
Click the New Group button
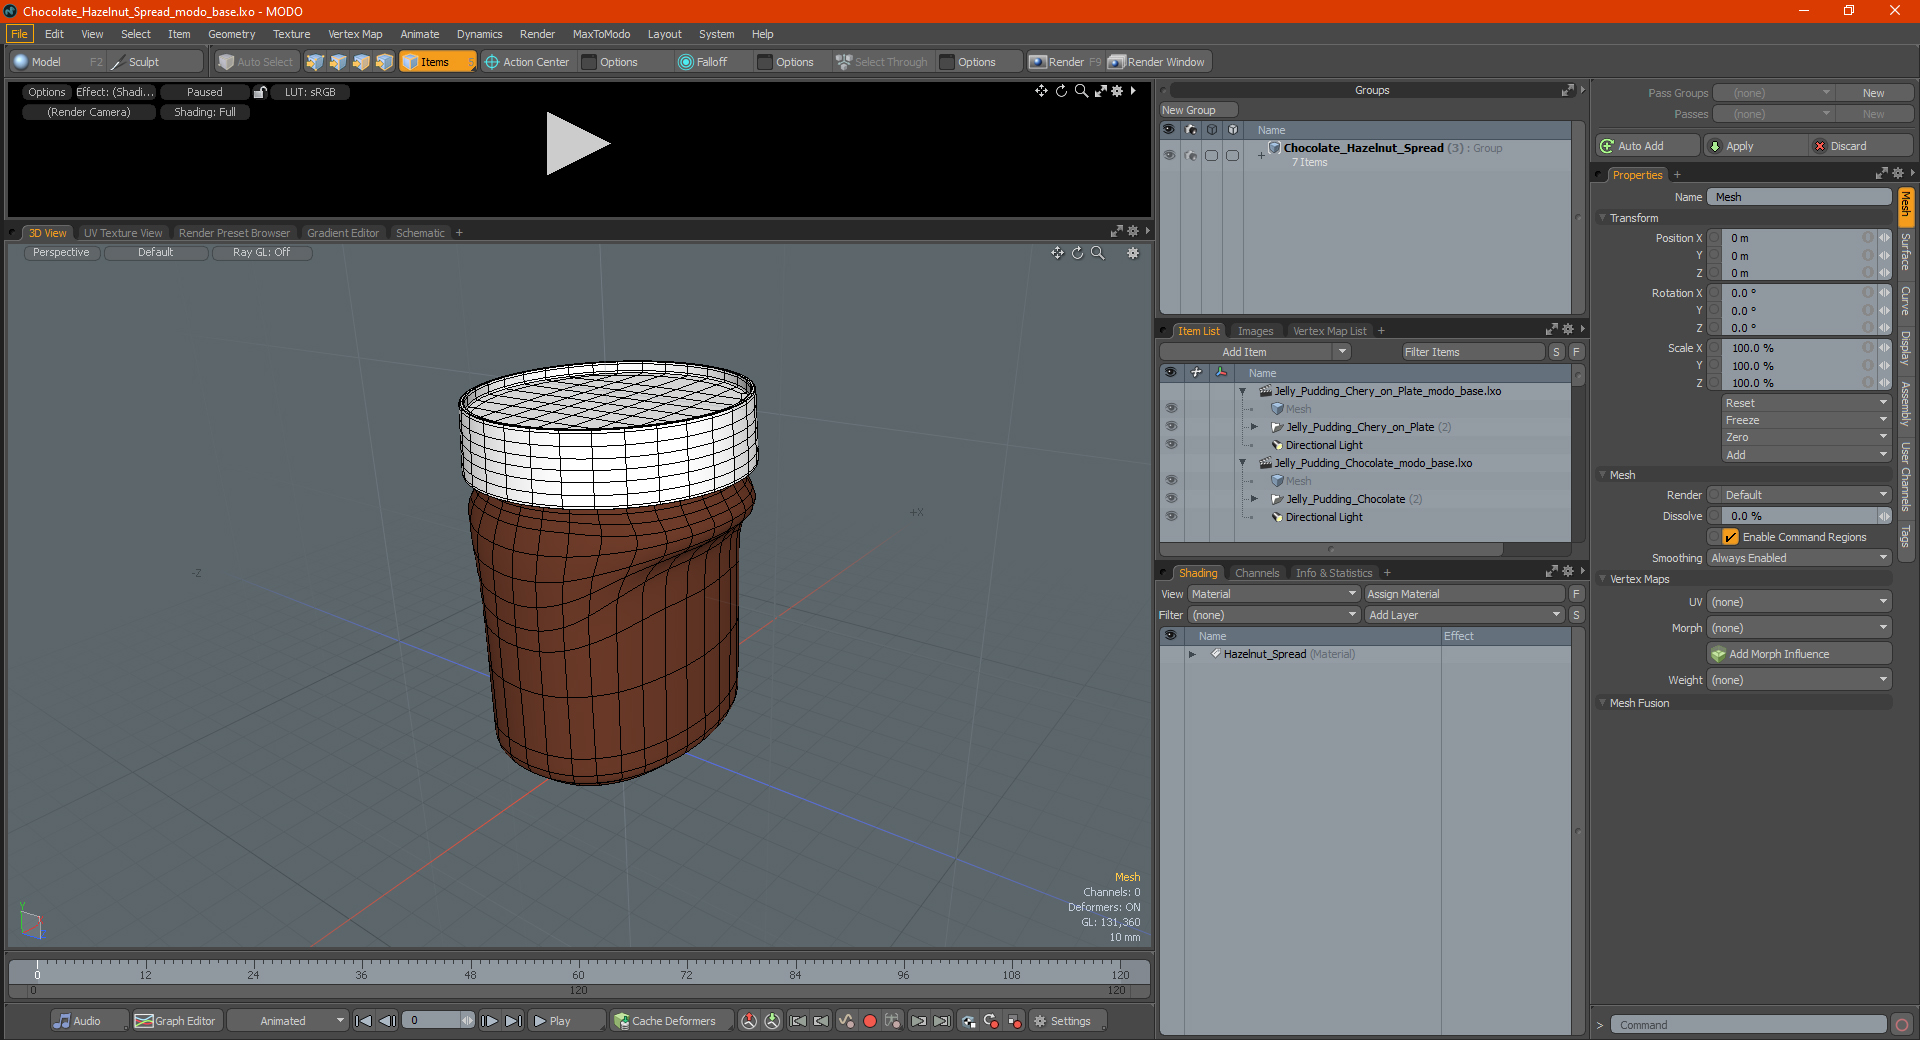coord(1198,110)
